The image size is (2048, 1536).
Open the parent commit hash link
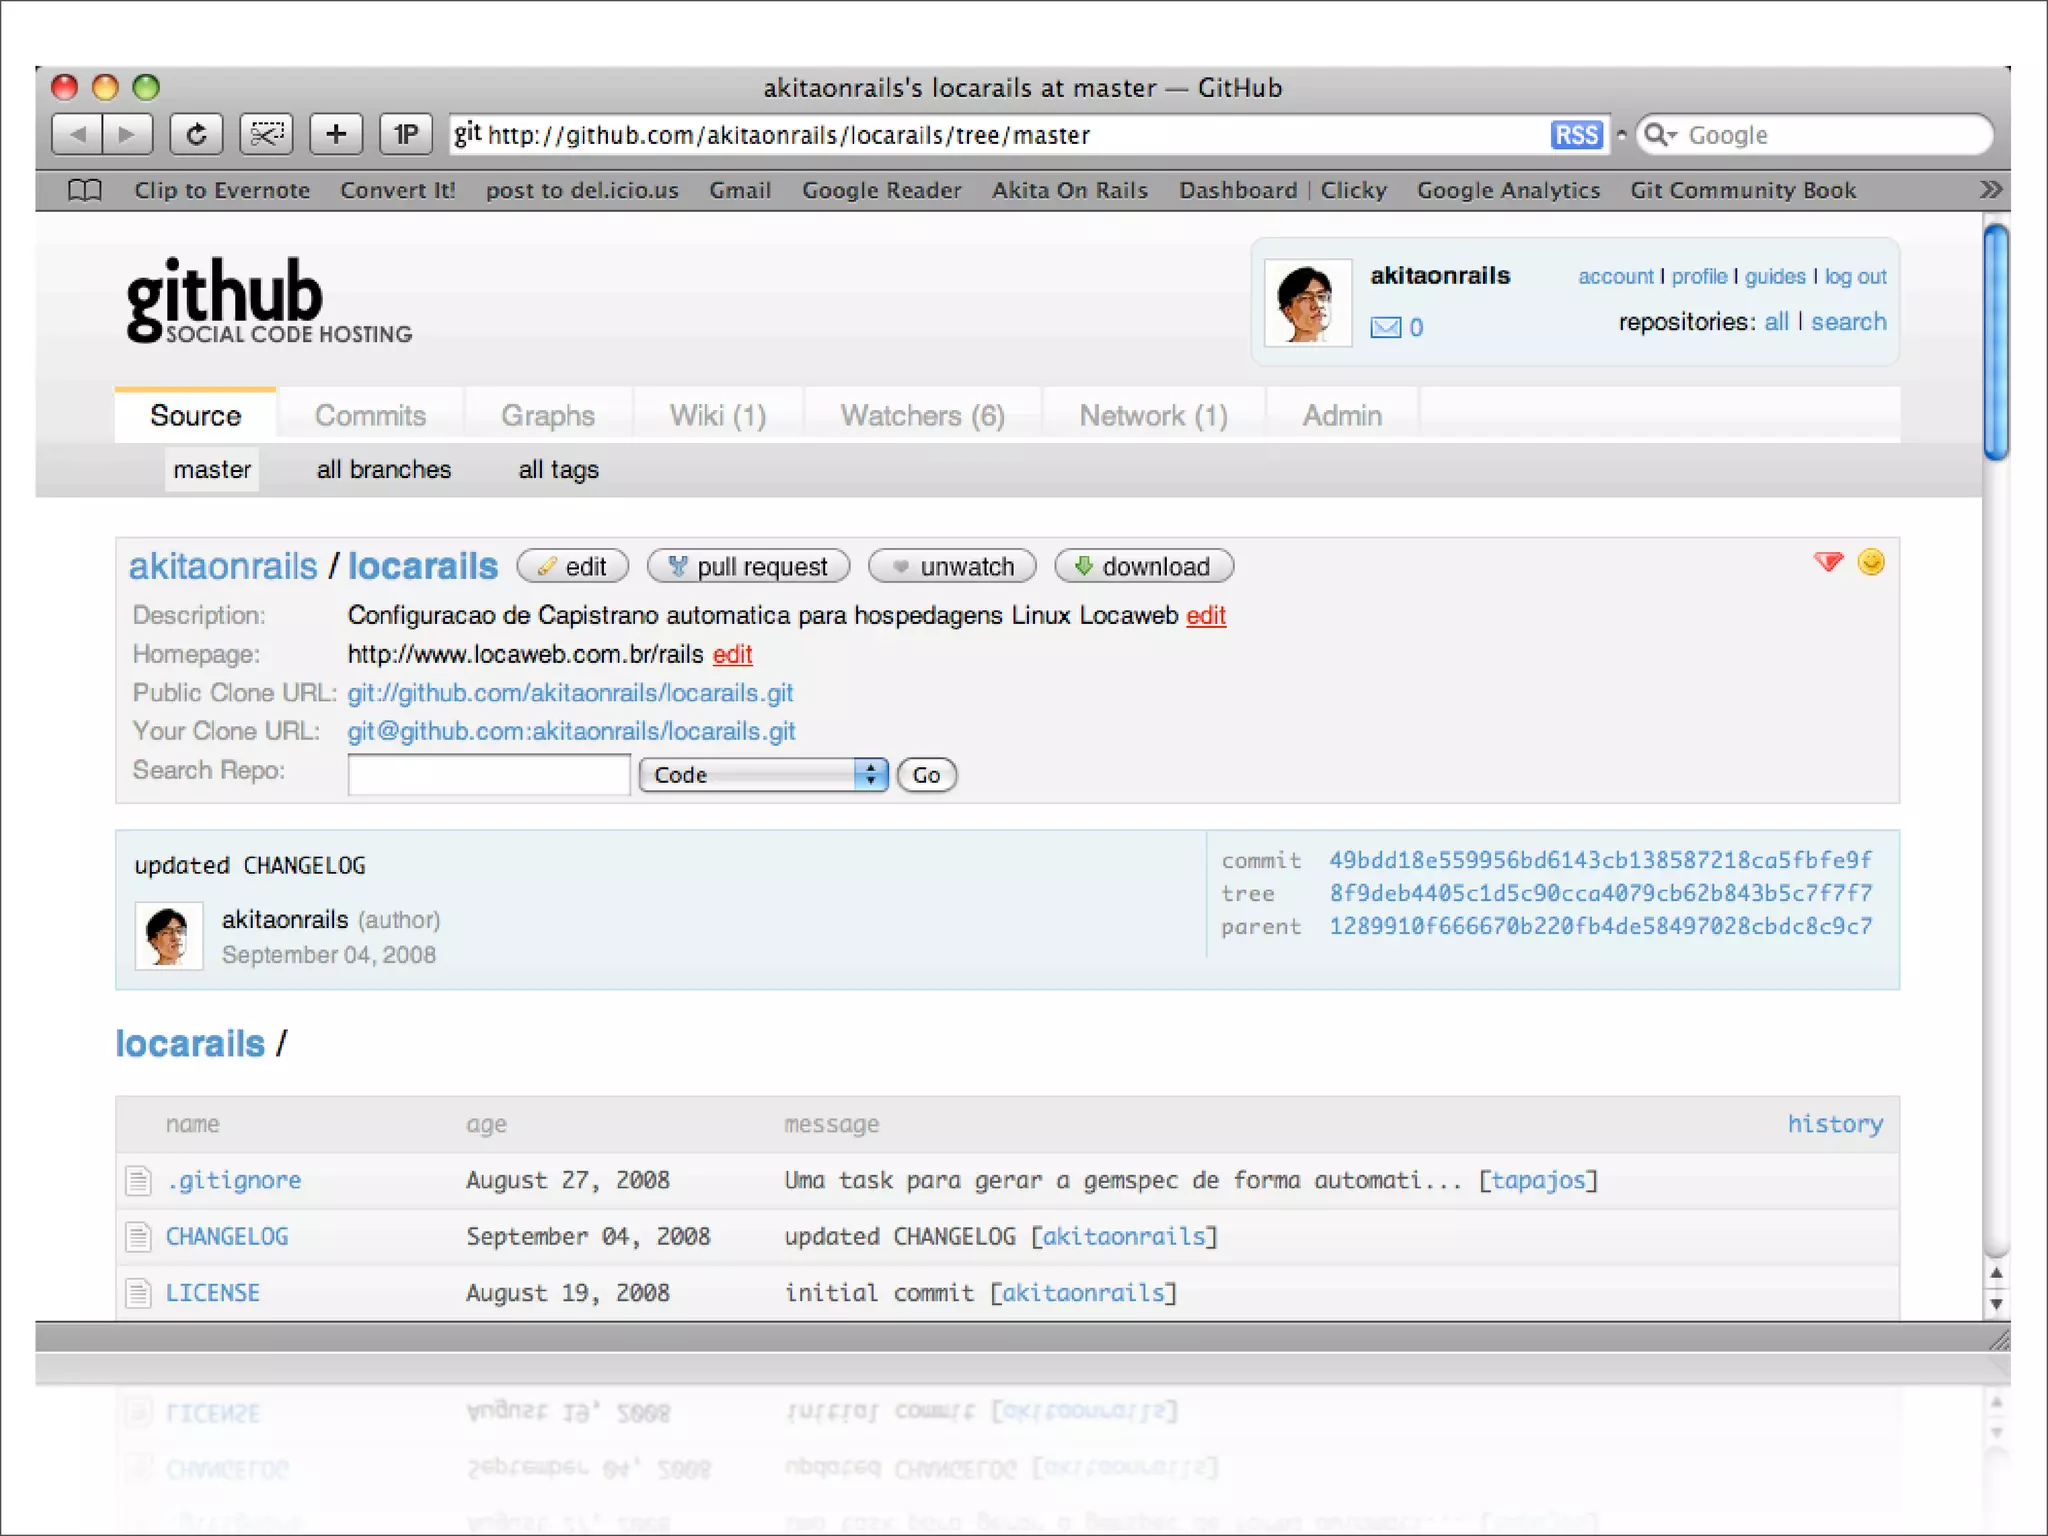point(1601,927)
